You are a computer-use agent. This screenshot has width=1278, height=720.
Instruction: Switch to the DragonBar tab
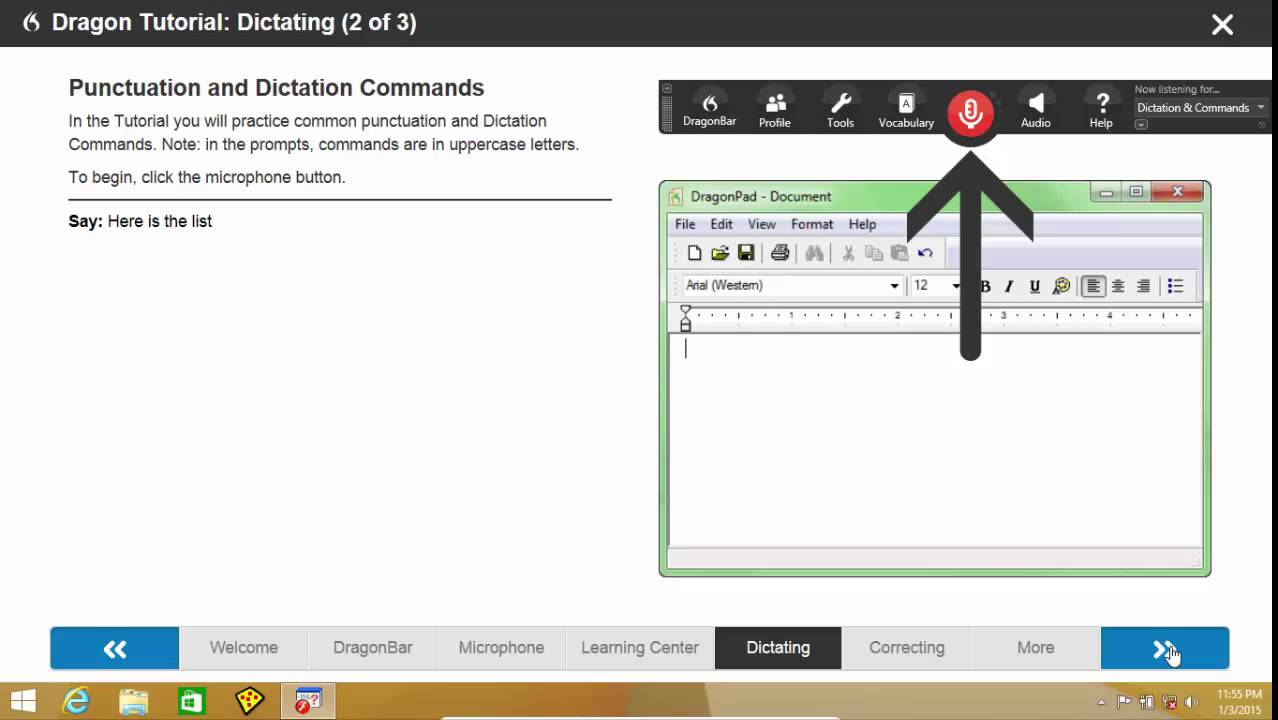(373, 648)
